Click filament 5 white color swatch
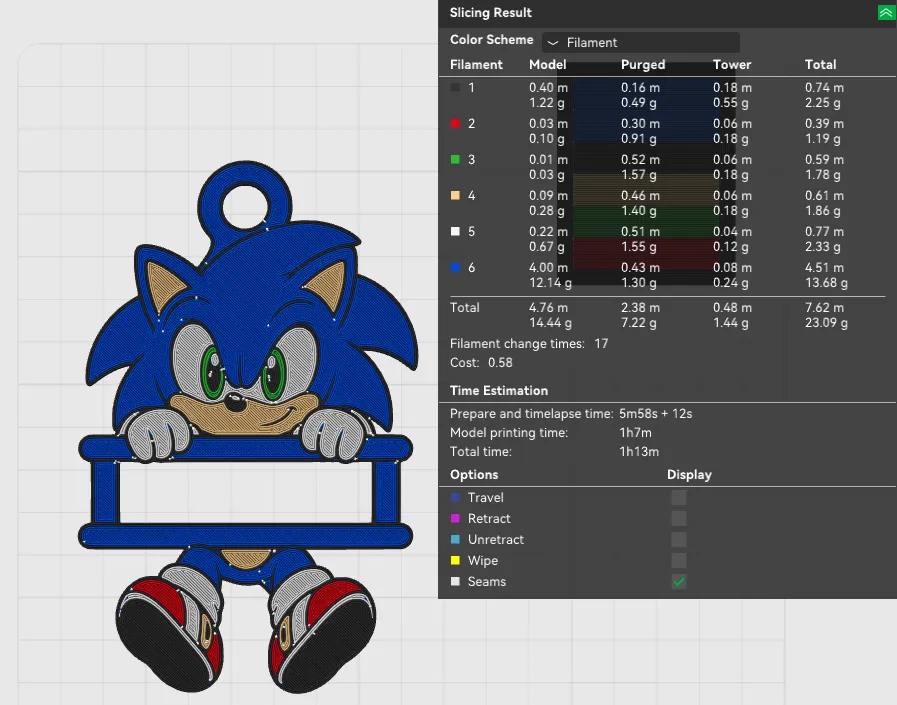897x705 pixels. [455, 231]
